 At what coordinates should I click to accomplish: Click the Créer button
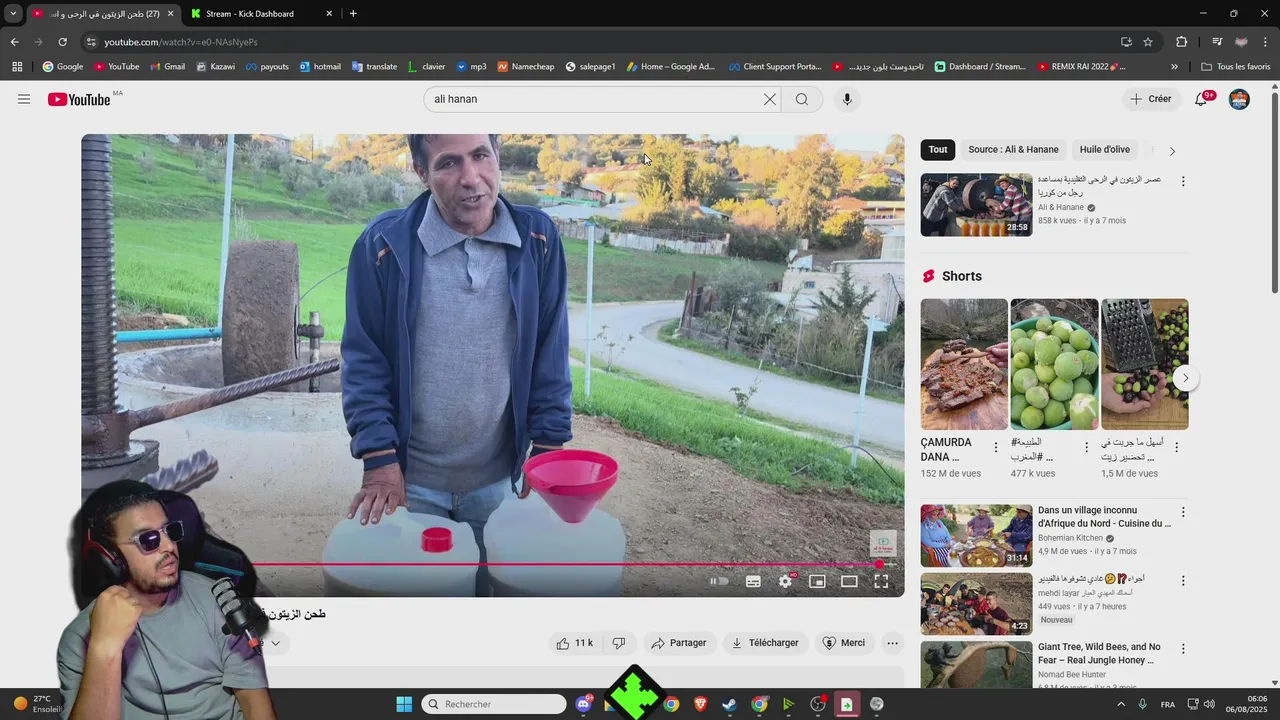pyautogui.click(x=1151, y=99)
